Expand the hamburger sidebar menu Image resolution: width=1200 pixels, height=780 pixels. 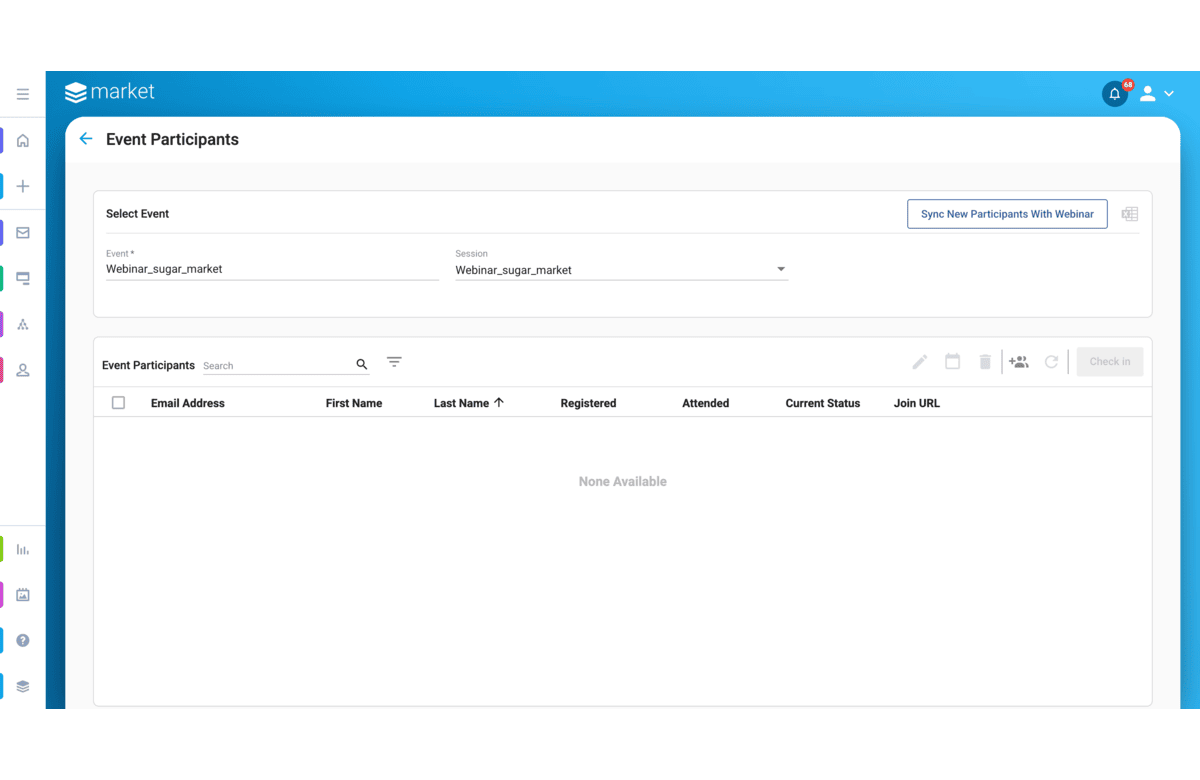[23, 94]
